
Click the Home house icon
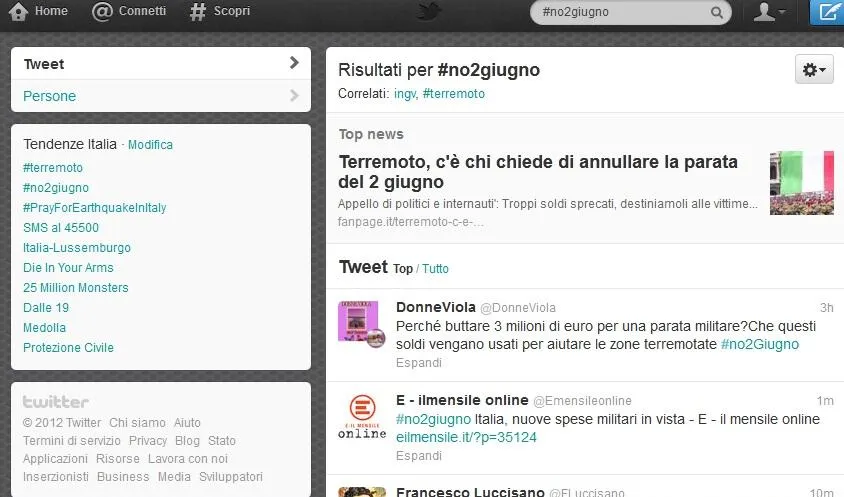[x=19, y=12]
